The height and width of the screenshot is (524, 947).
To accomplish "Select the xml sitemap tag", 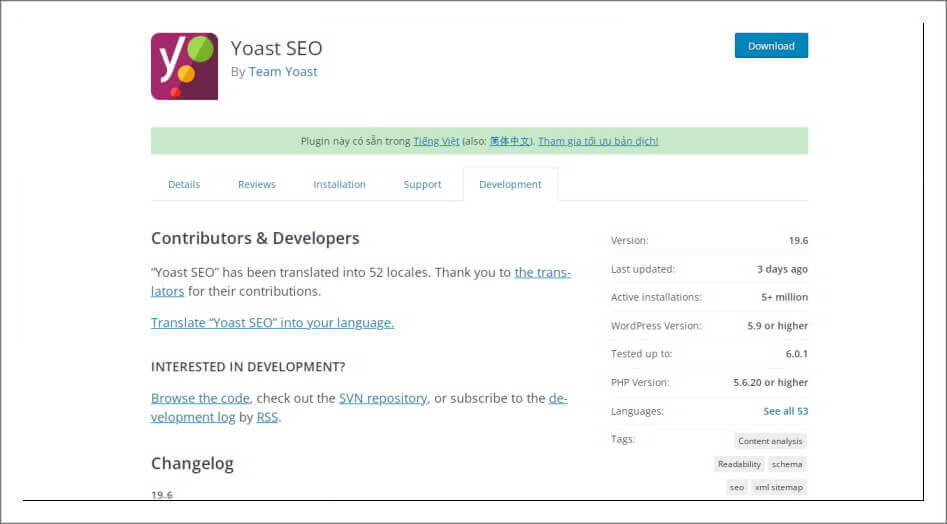I will tap(779, 487).
